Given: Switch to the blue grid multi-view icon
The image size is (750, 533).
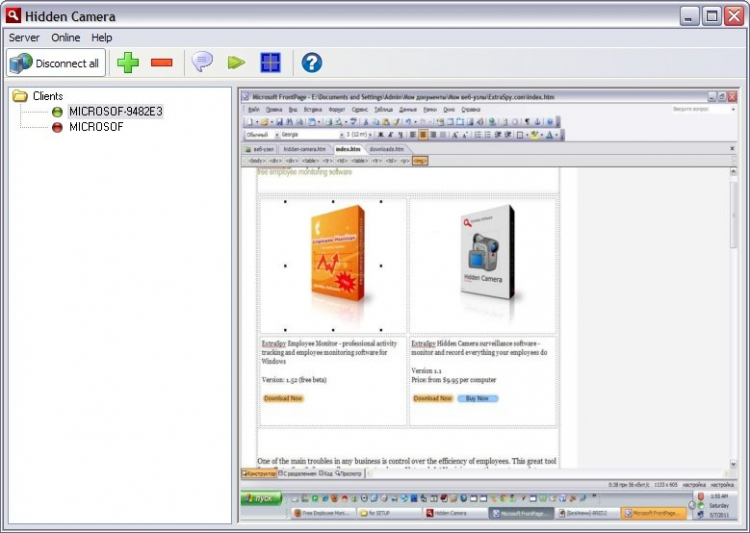Looking at the screenshot, I should tap(270, 62).
